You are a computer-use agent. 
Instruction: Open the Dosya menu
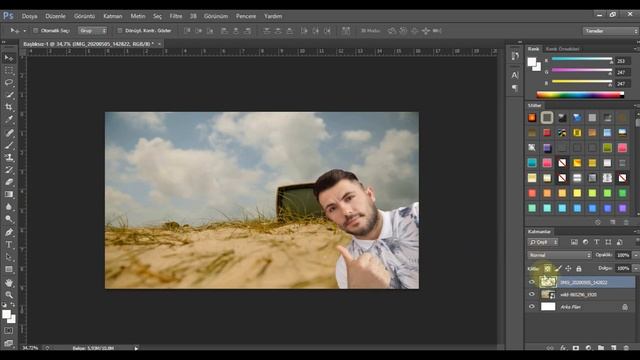[29, 16]
